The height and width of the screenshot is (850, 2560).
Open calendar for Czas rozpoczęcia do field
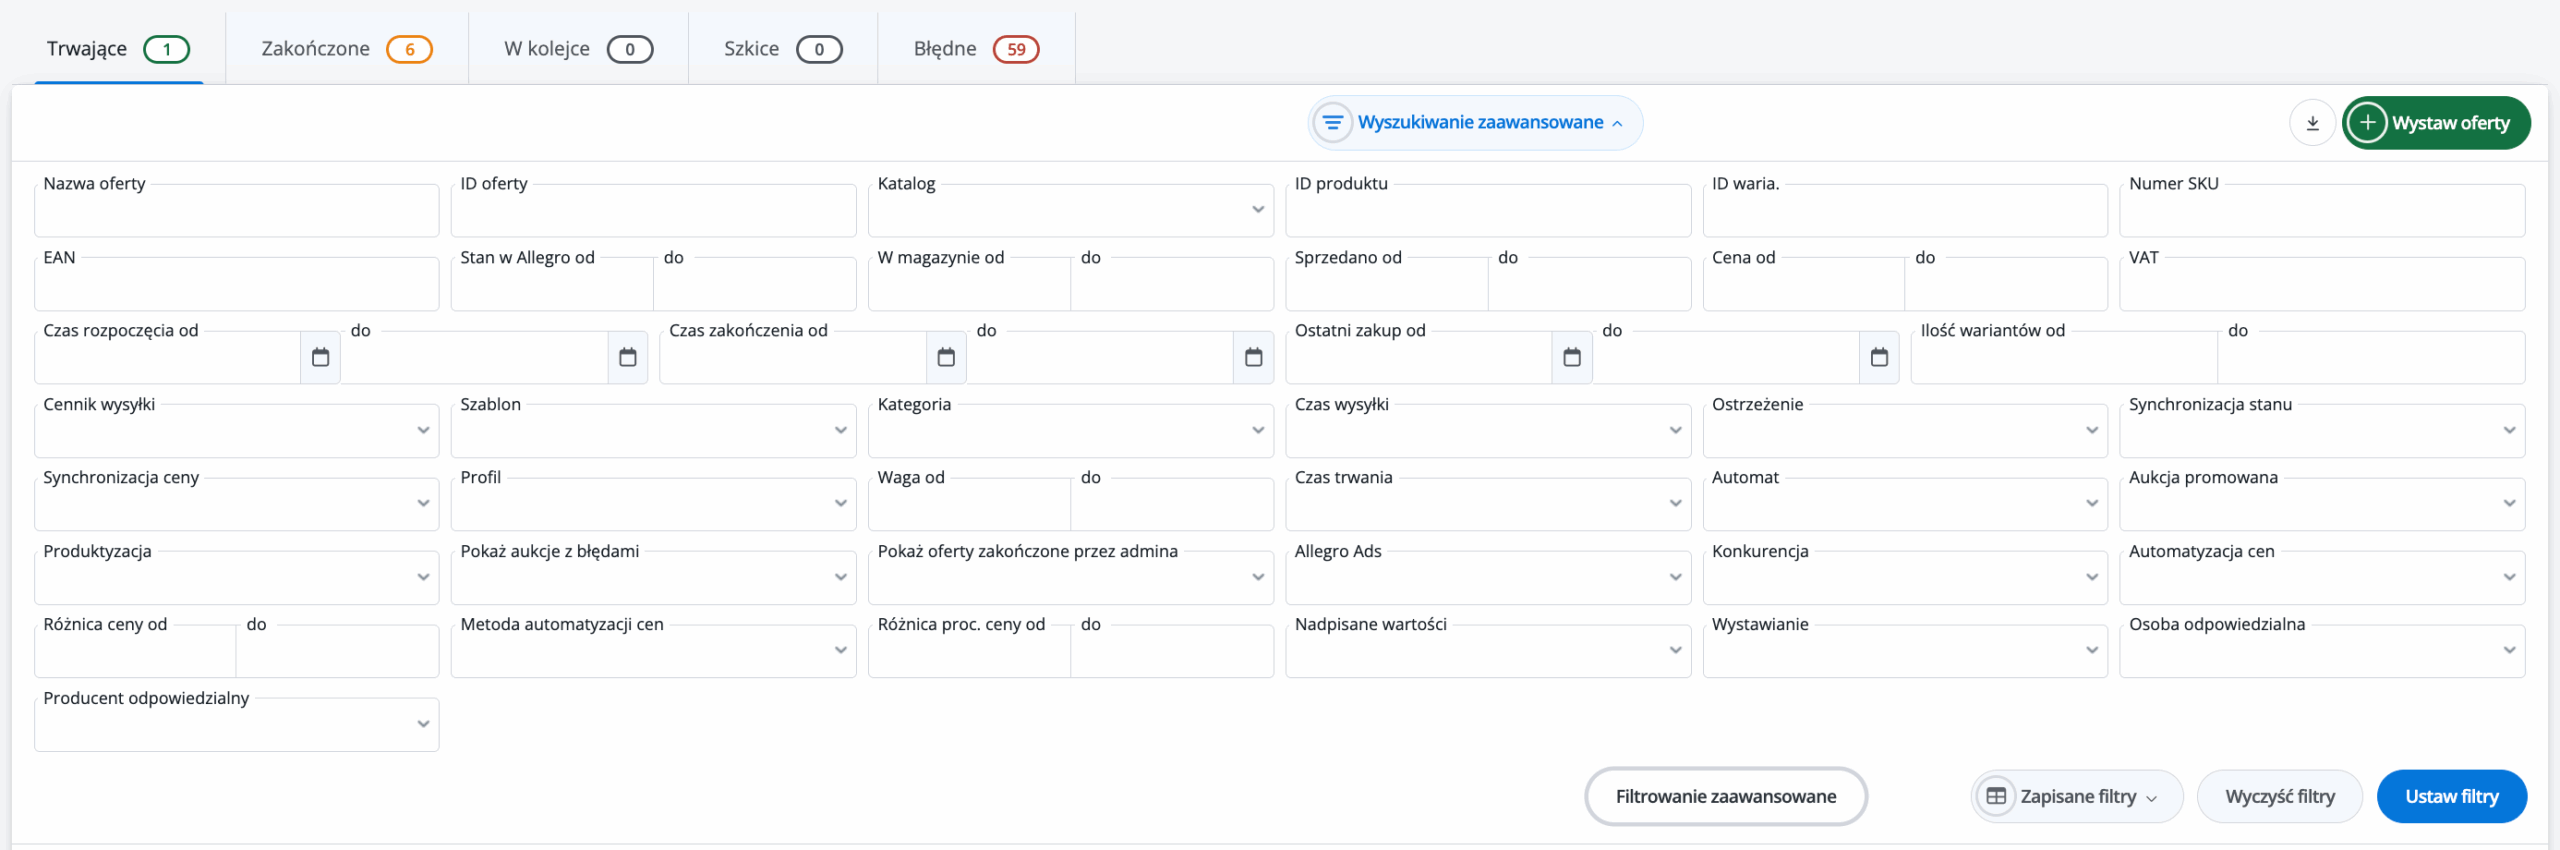tap(627, 357)
